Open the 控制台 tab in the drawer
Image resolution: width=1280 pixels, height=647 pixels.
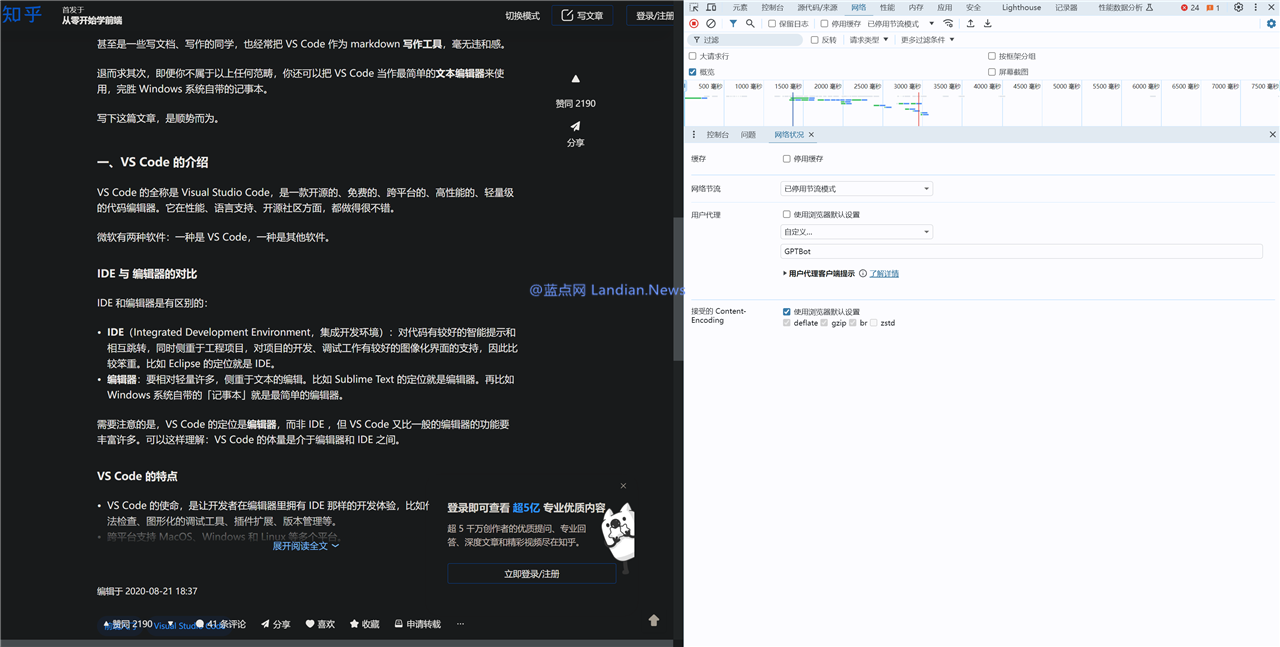pyautogui.click(x=718, y=134)
